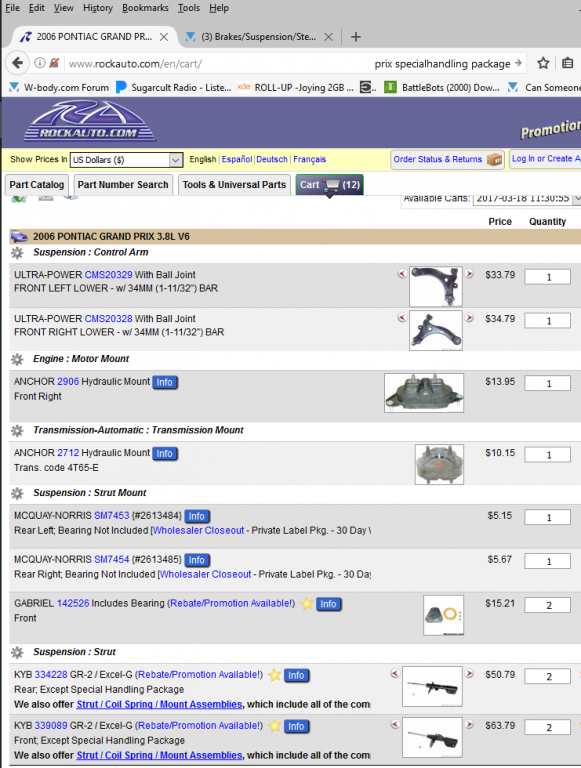581x768 pixels.
Task: Open the ANCHOR 2906 mount thumbnail
Action: [x=424, y=393]
